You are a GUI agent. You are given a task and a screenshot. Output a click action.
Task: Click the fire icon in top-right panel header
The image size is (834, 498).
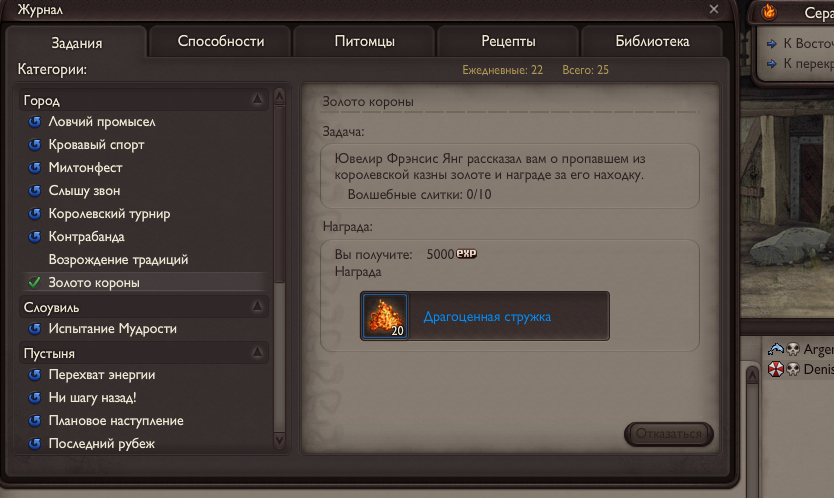pos(769,11)
